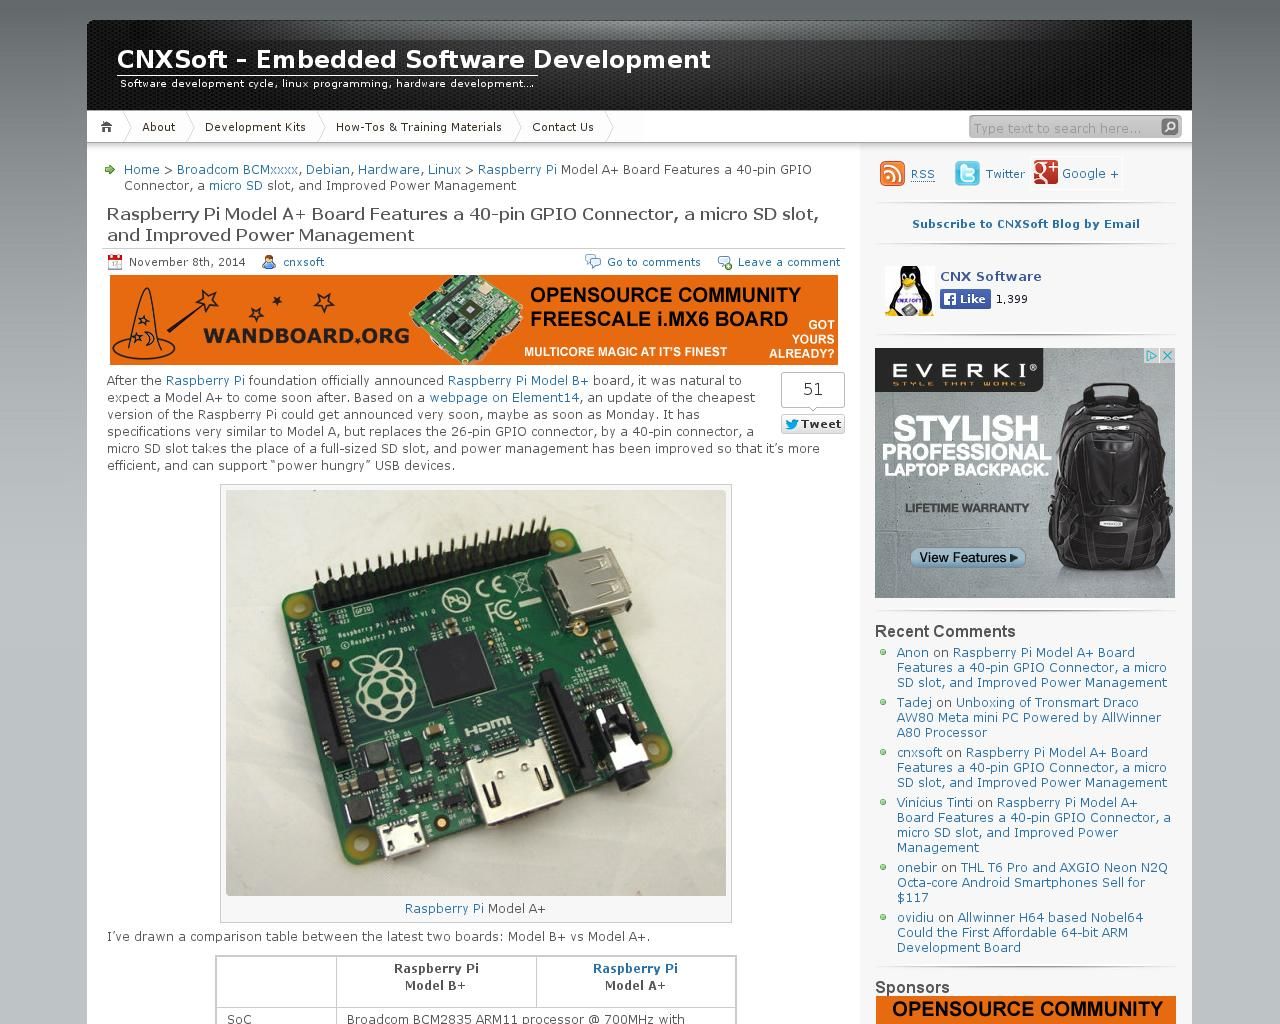
Task: Click the speech bubble icon for comments
Action: (593, 262)
